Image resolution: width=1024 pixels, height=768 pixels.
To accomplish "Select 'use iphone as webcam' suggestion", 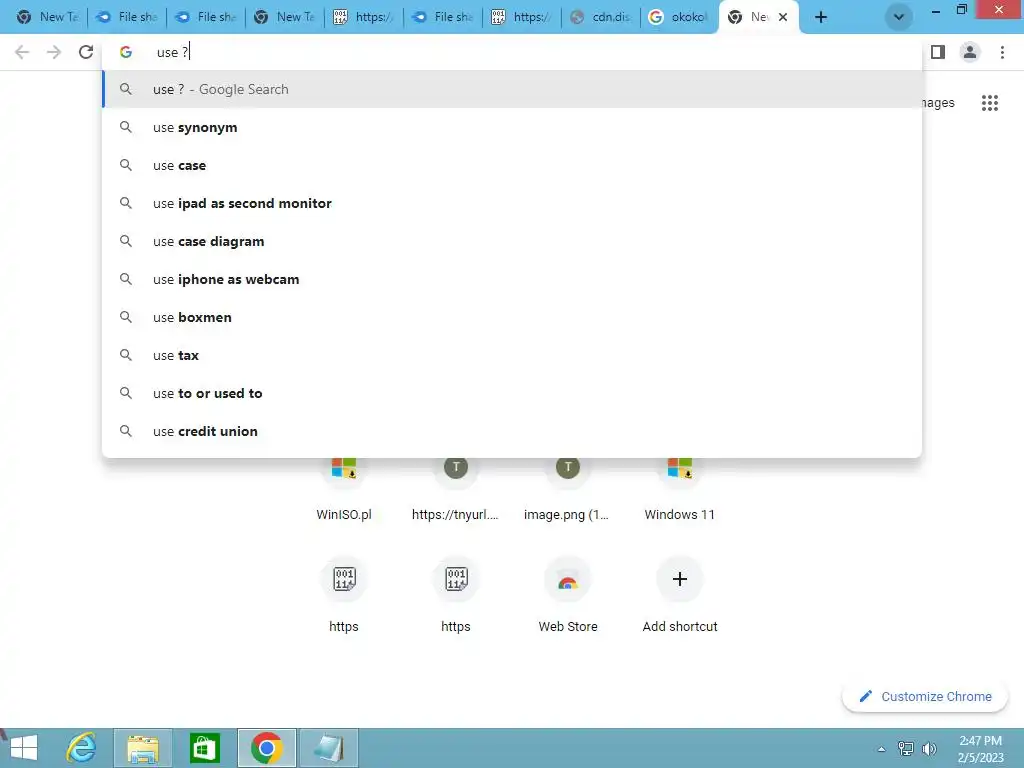I will pos(512,279).
